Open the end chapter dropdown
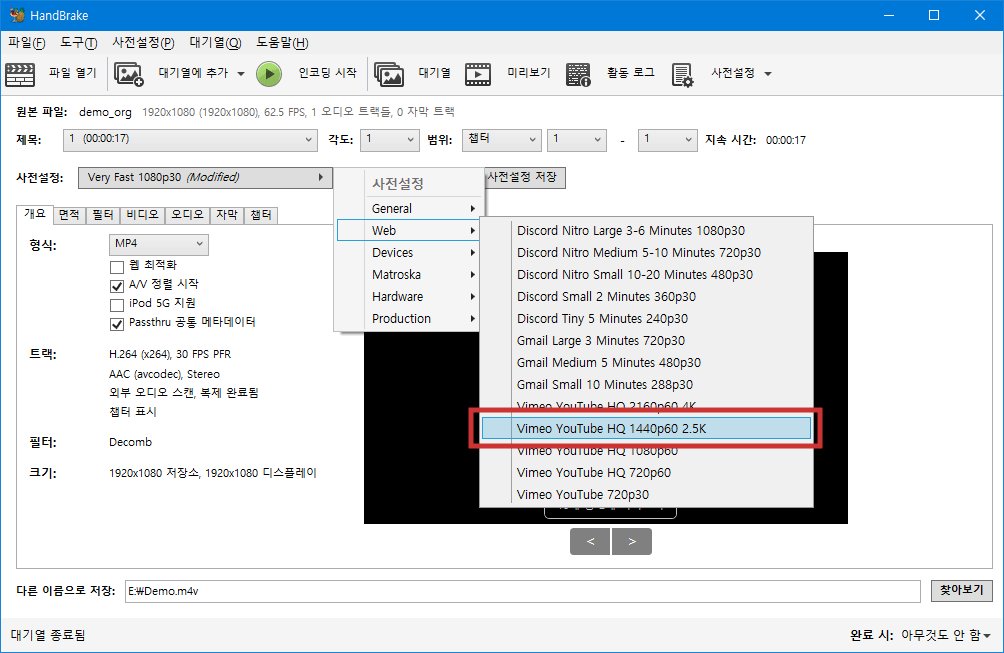1004x653 pixels. (x=668, y=140)
